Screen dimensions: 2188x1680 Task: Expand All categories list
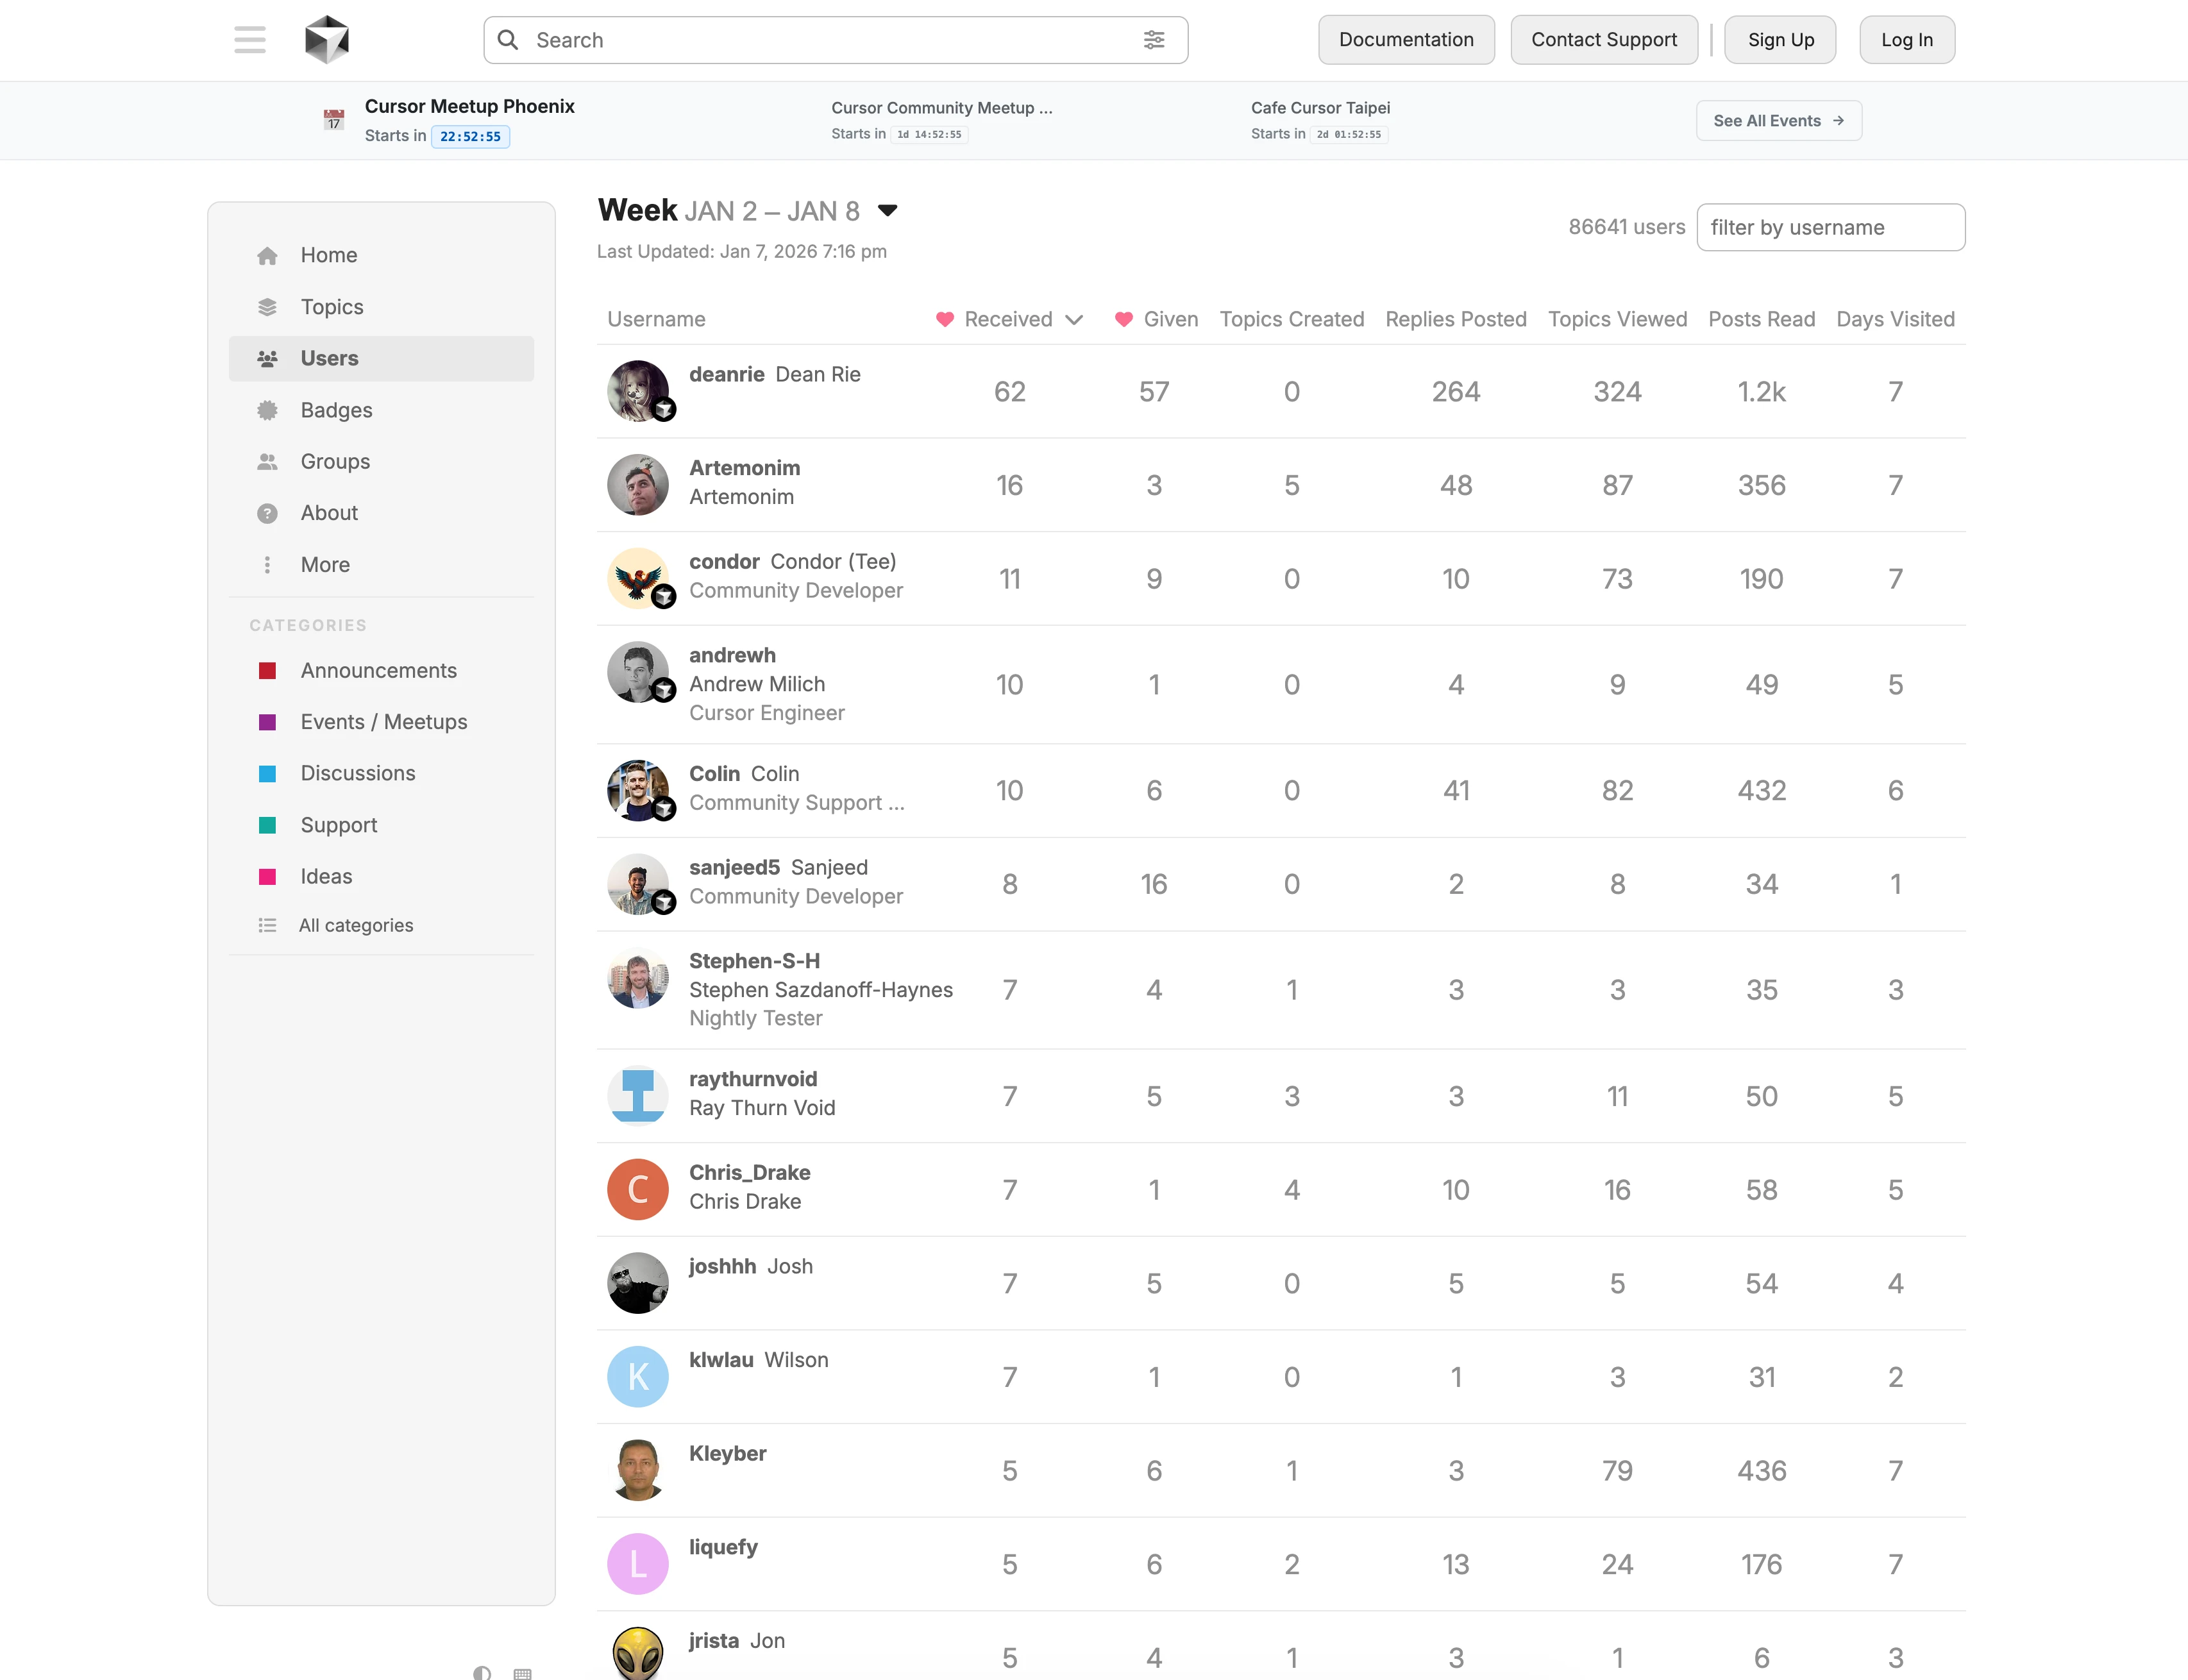[355, 926]
